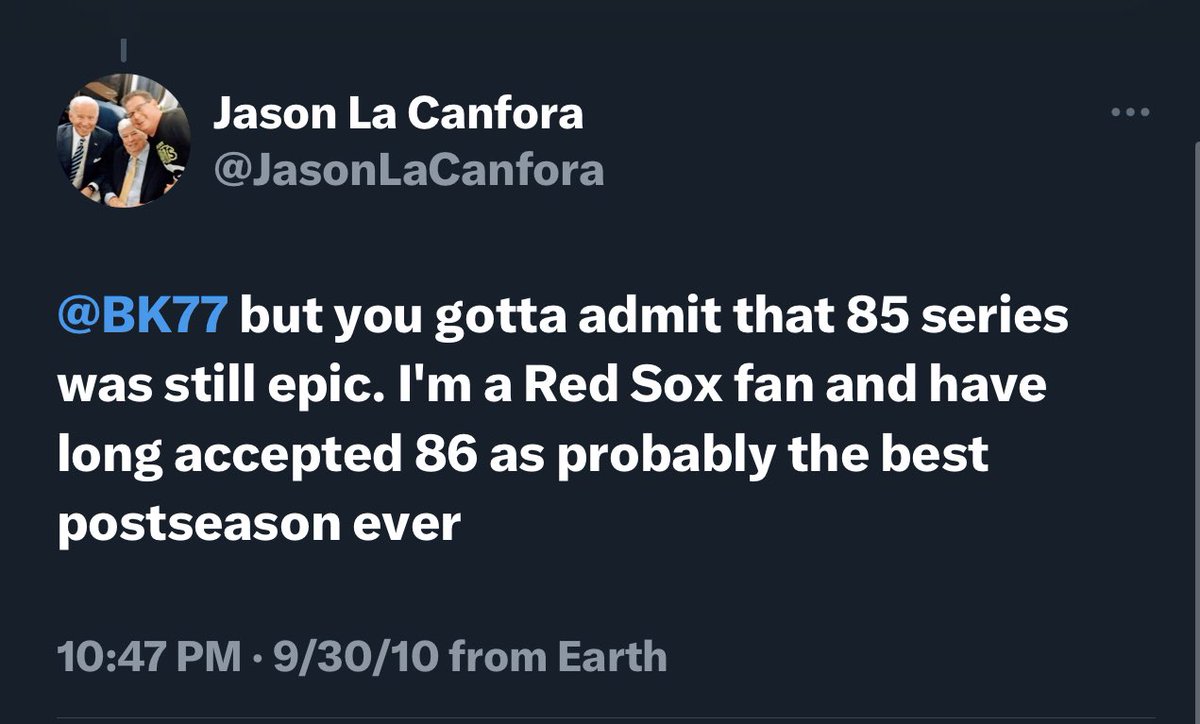This screenshot has height=724, width=1200.
Task: Click the Jason La Canfora display name
Action: pyautogui.click(x=398, y=114)
